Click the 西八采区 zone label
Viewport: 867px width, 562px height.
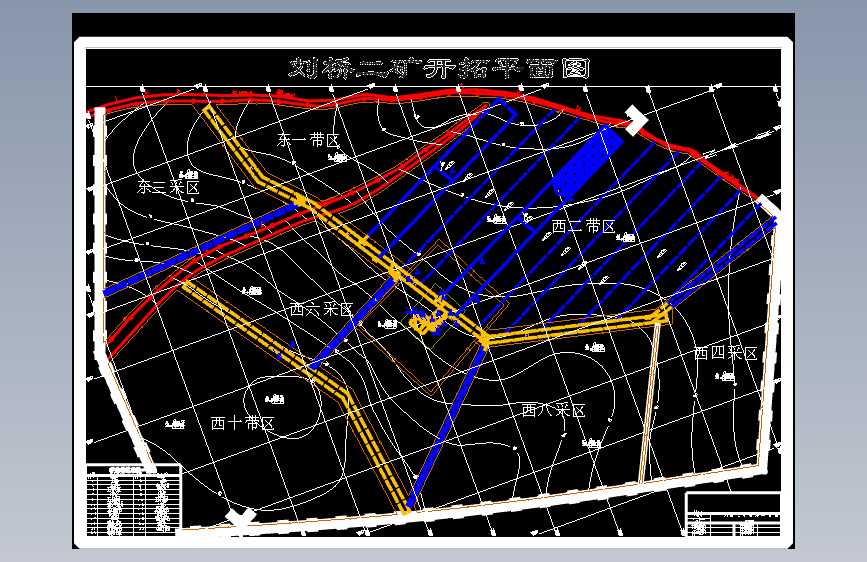pyautogui.click(x=553, y=410)
